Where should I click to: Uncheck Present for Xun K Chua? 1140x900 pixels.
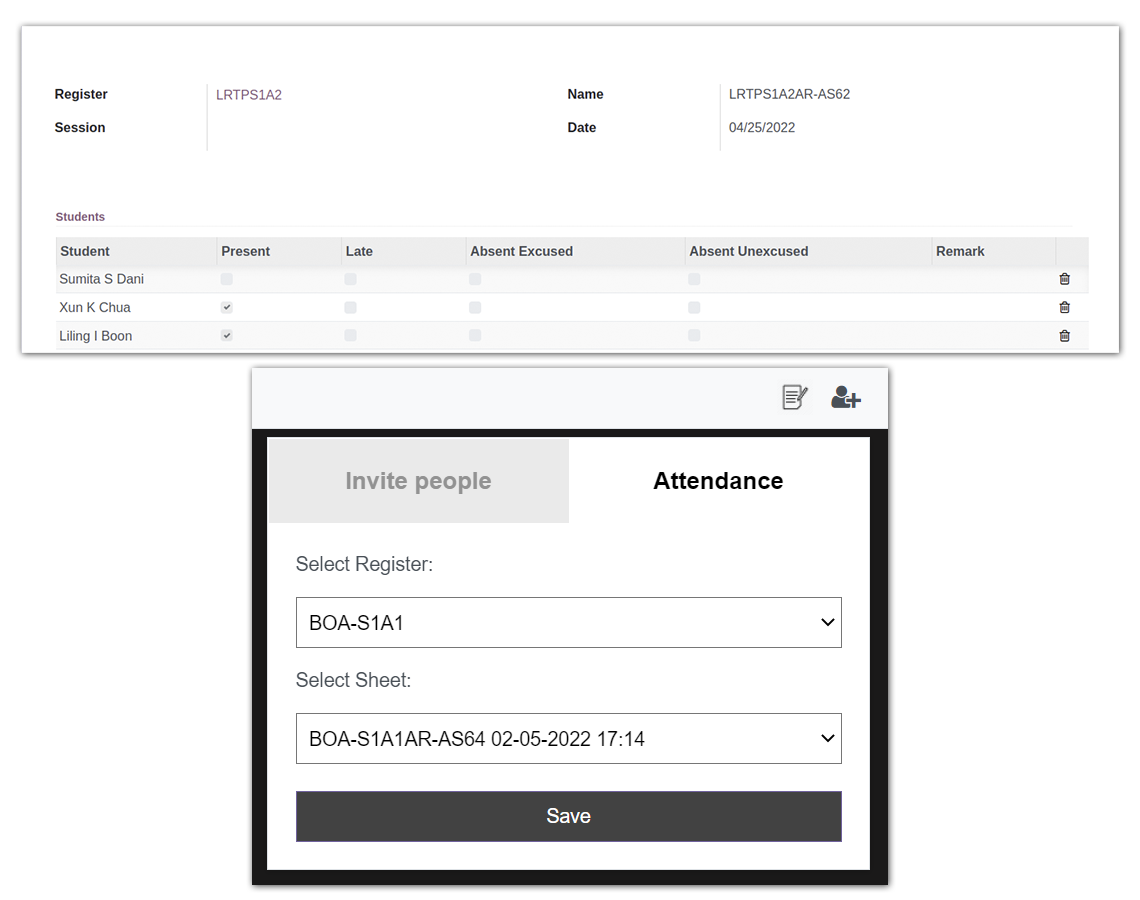click(x=227, y=308)
